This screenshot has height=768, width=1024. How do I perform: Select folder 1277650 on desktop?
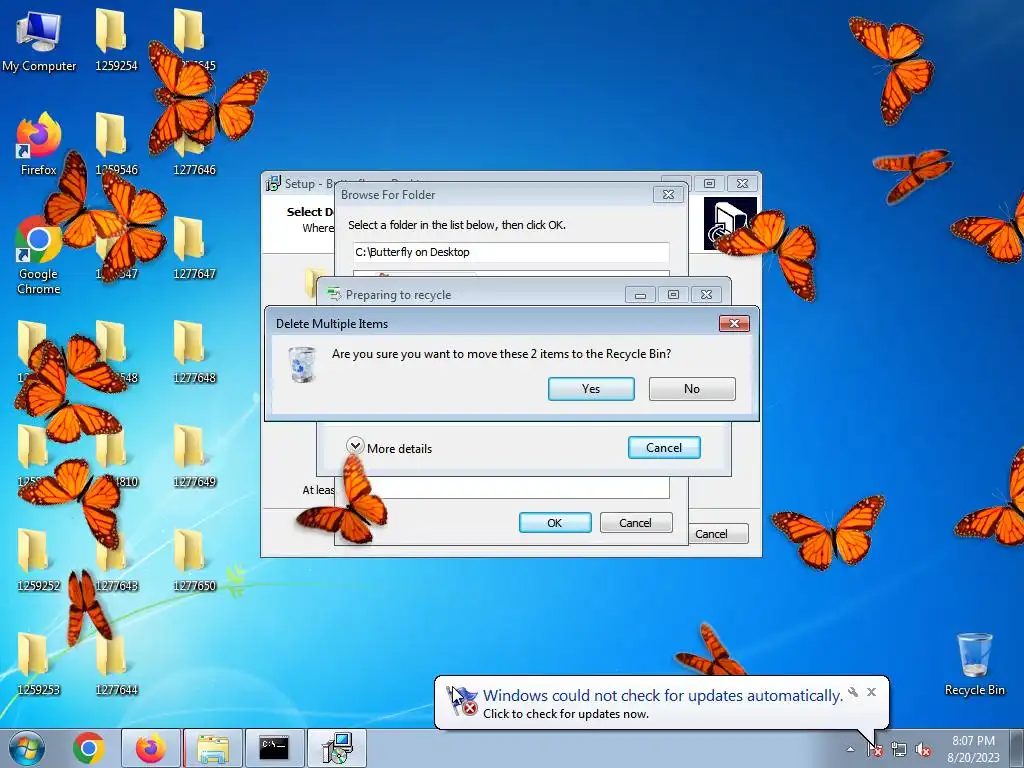194,560
